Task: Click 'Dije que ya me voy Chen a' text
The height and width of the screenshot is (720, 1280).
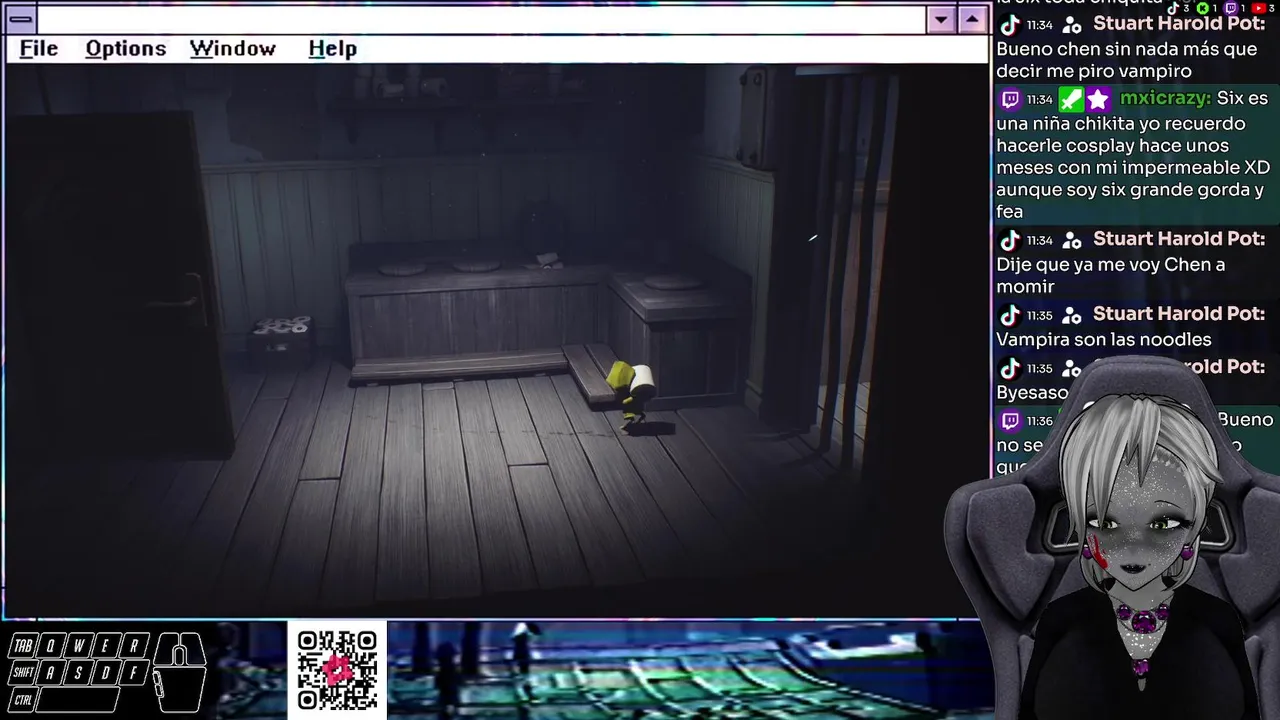Action: pyautogui.click(x=1111, y=265)
